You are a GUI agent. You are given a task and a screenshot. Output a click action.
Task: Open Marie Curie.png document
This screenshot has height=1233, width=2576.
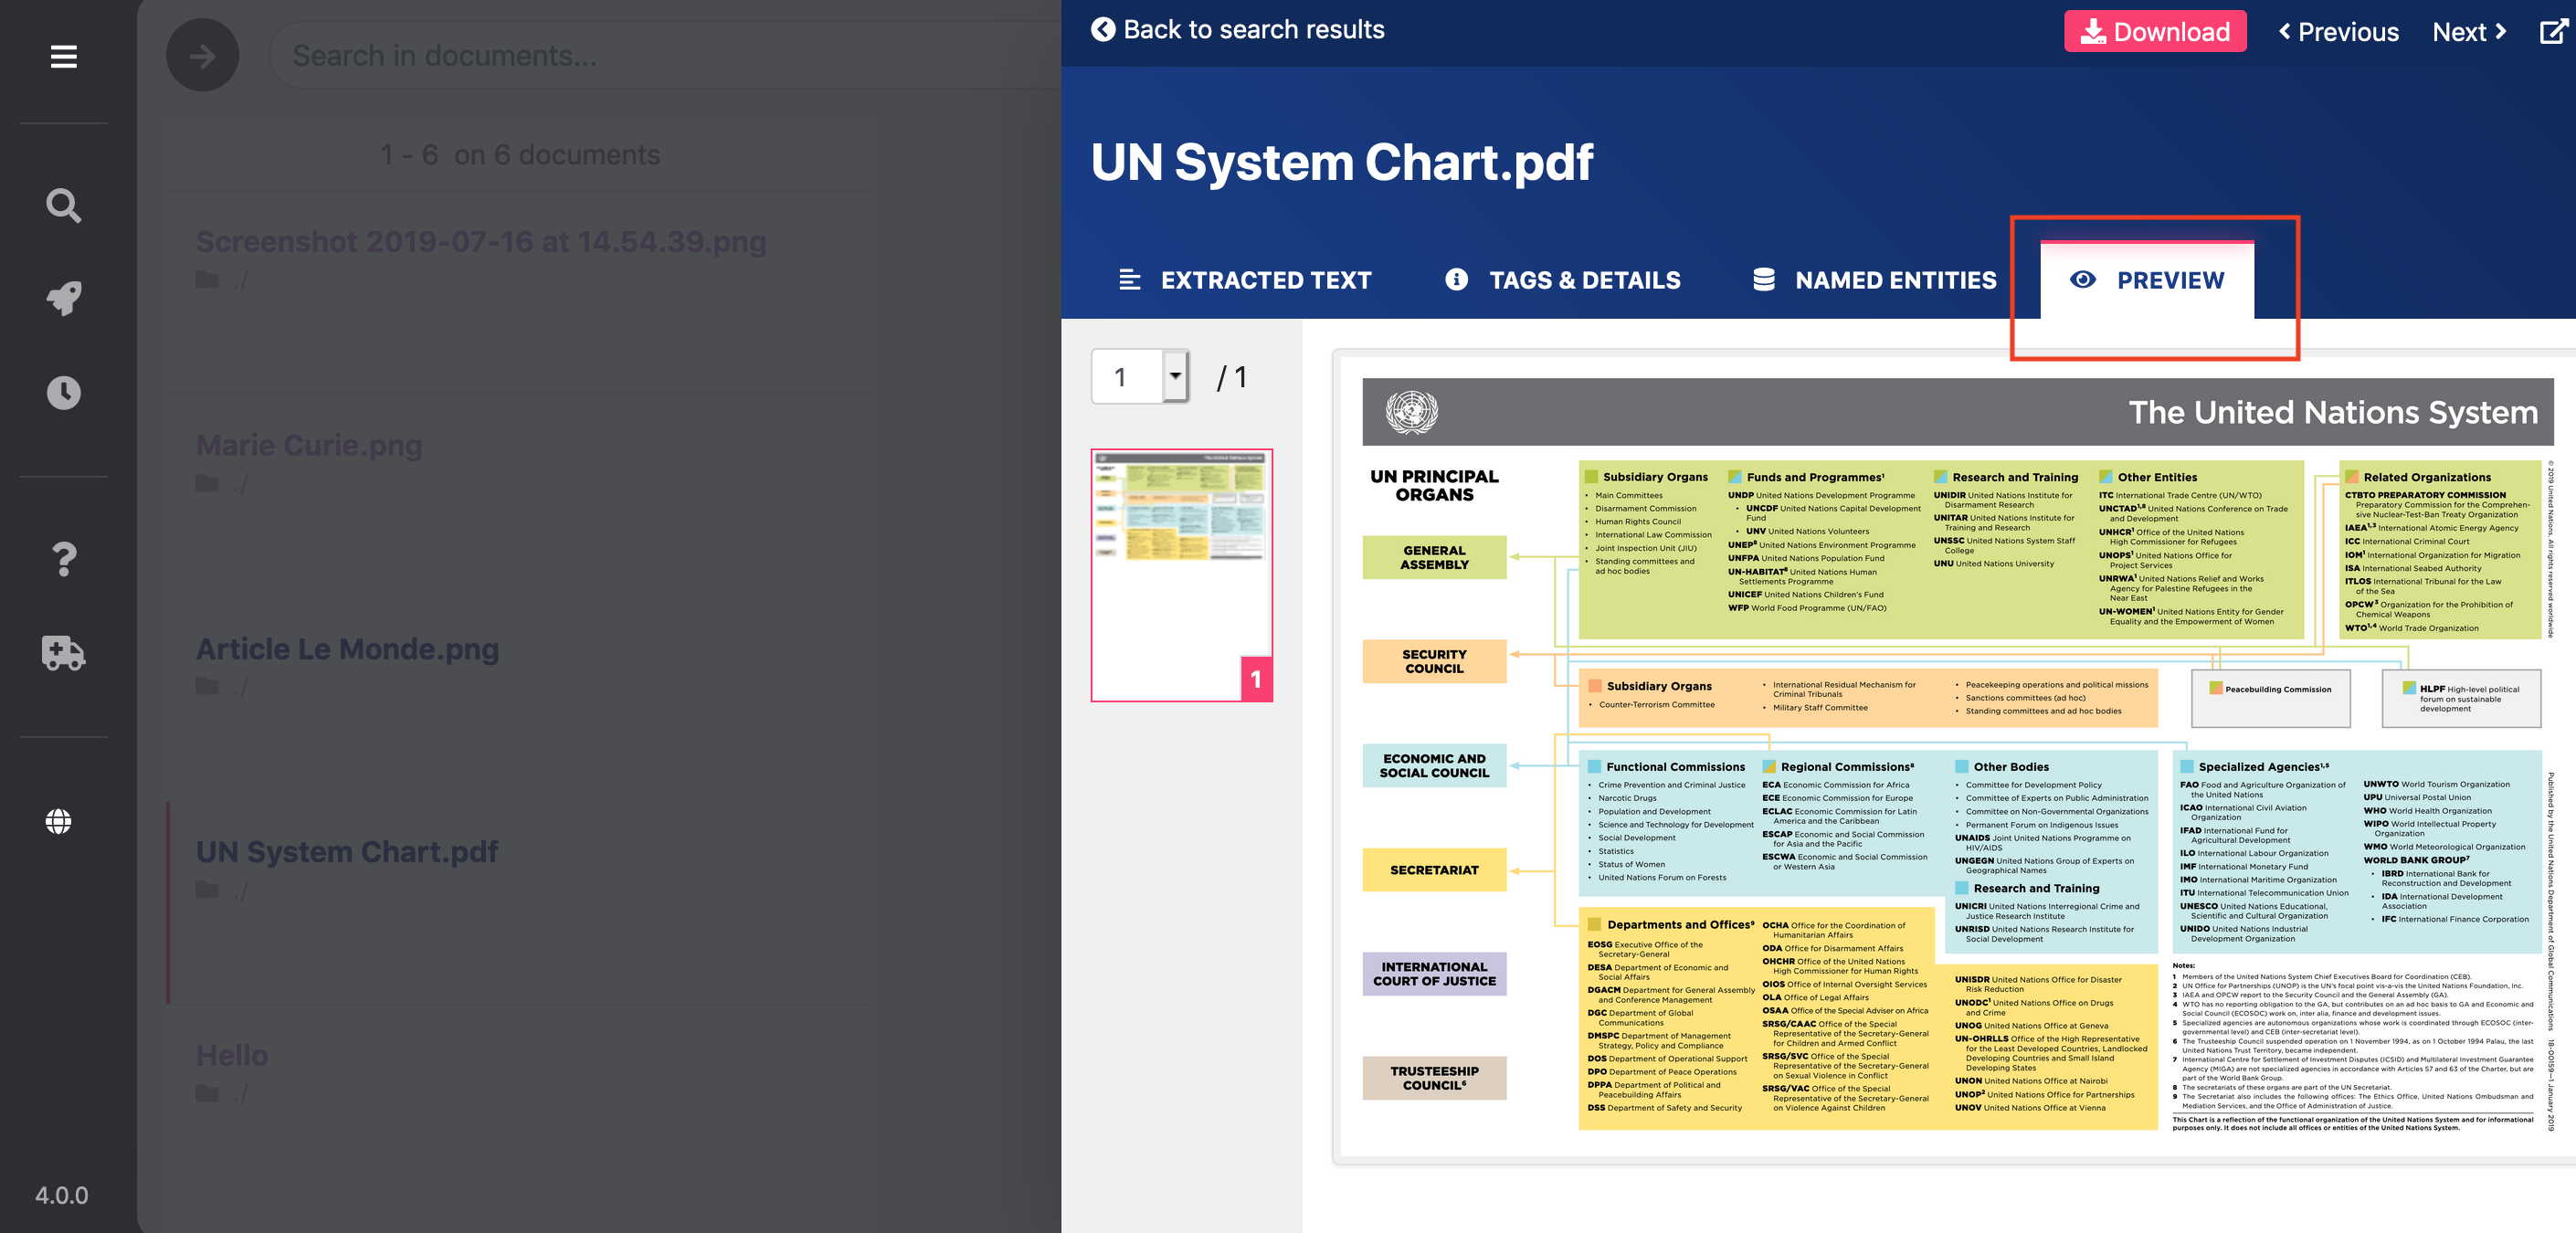click(x=309, y=445)
